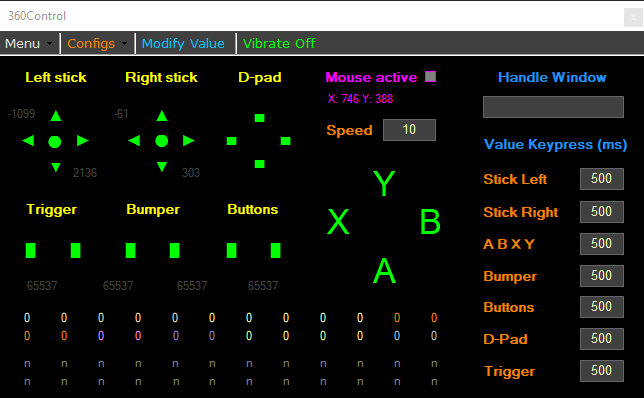Open the Menu dropdown
This screenshot has height=398, width=644.
29,44
